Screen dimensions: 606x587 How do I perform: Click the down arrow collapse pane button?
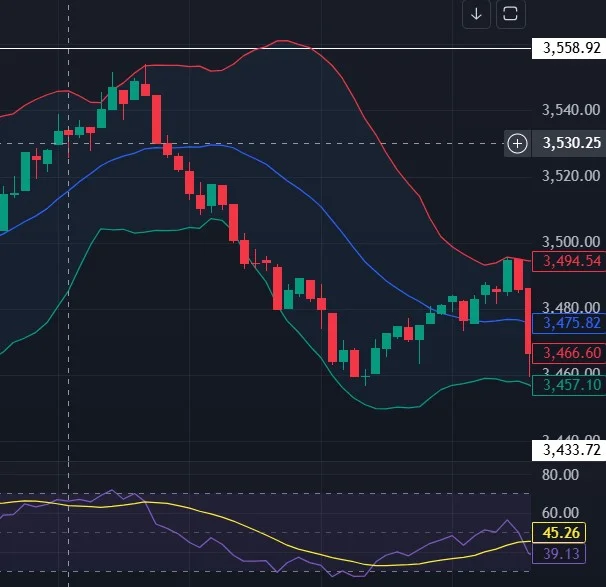pos(476,14)
